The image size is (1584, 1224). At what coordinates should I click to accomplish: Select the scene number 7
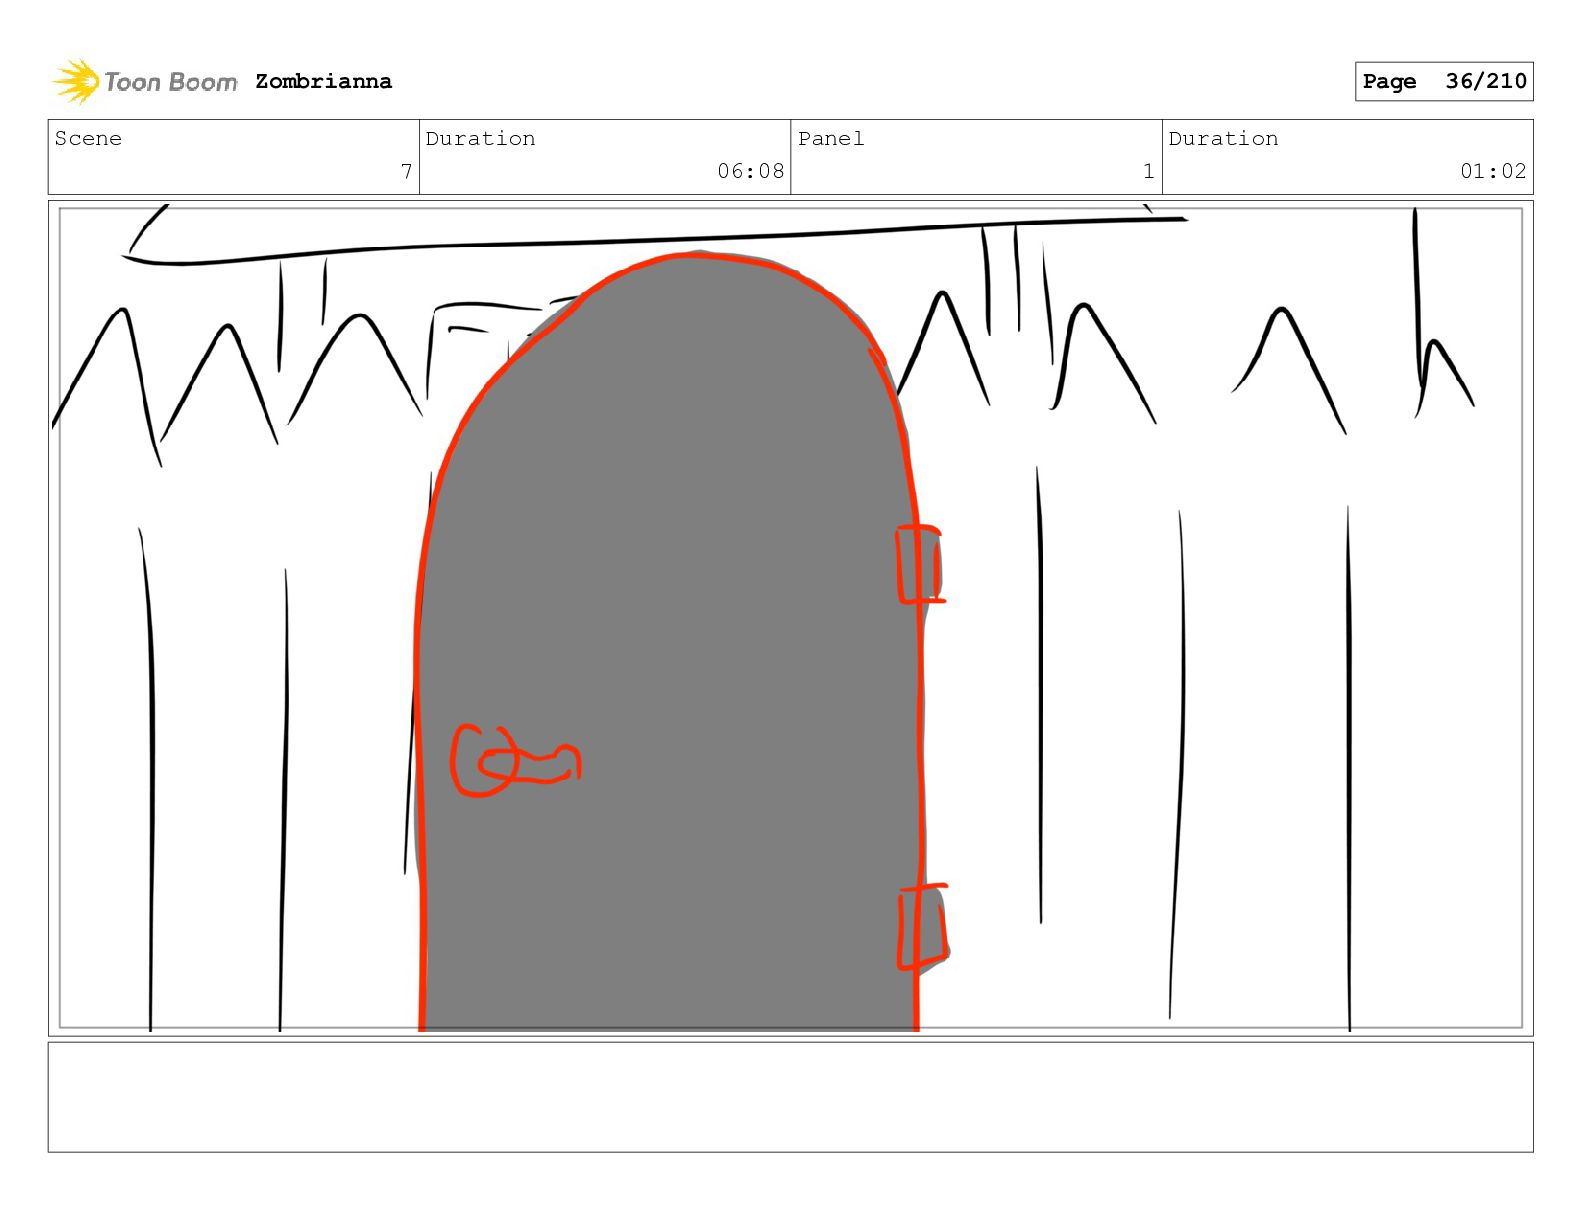(406, 171)
